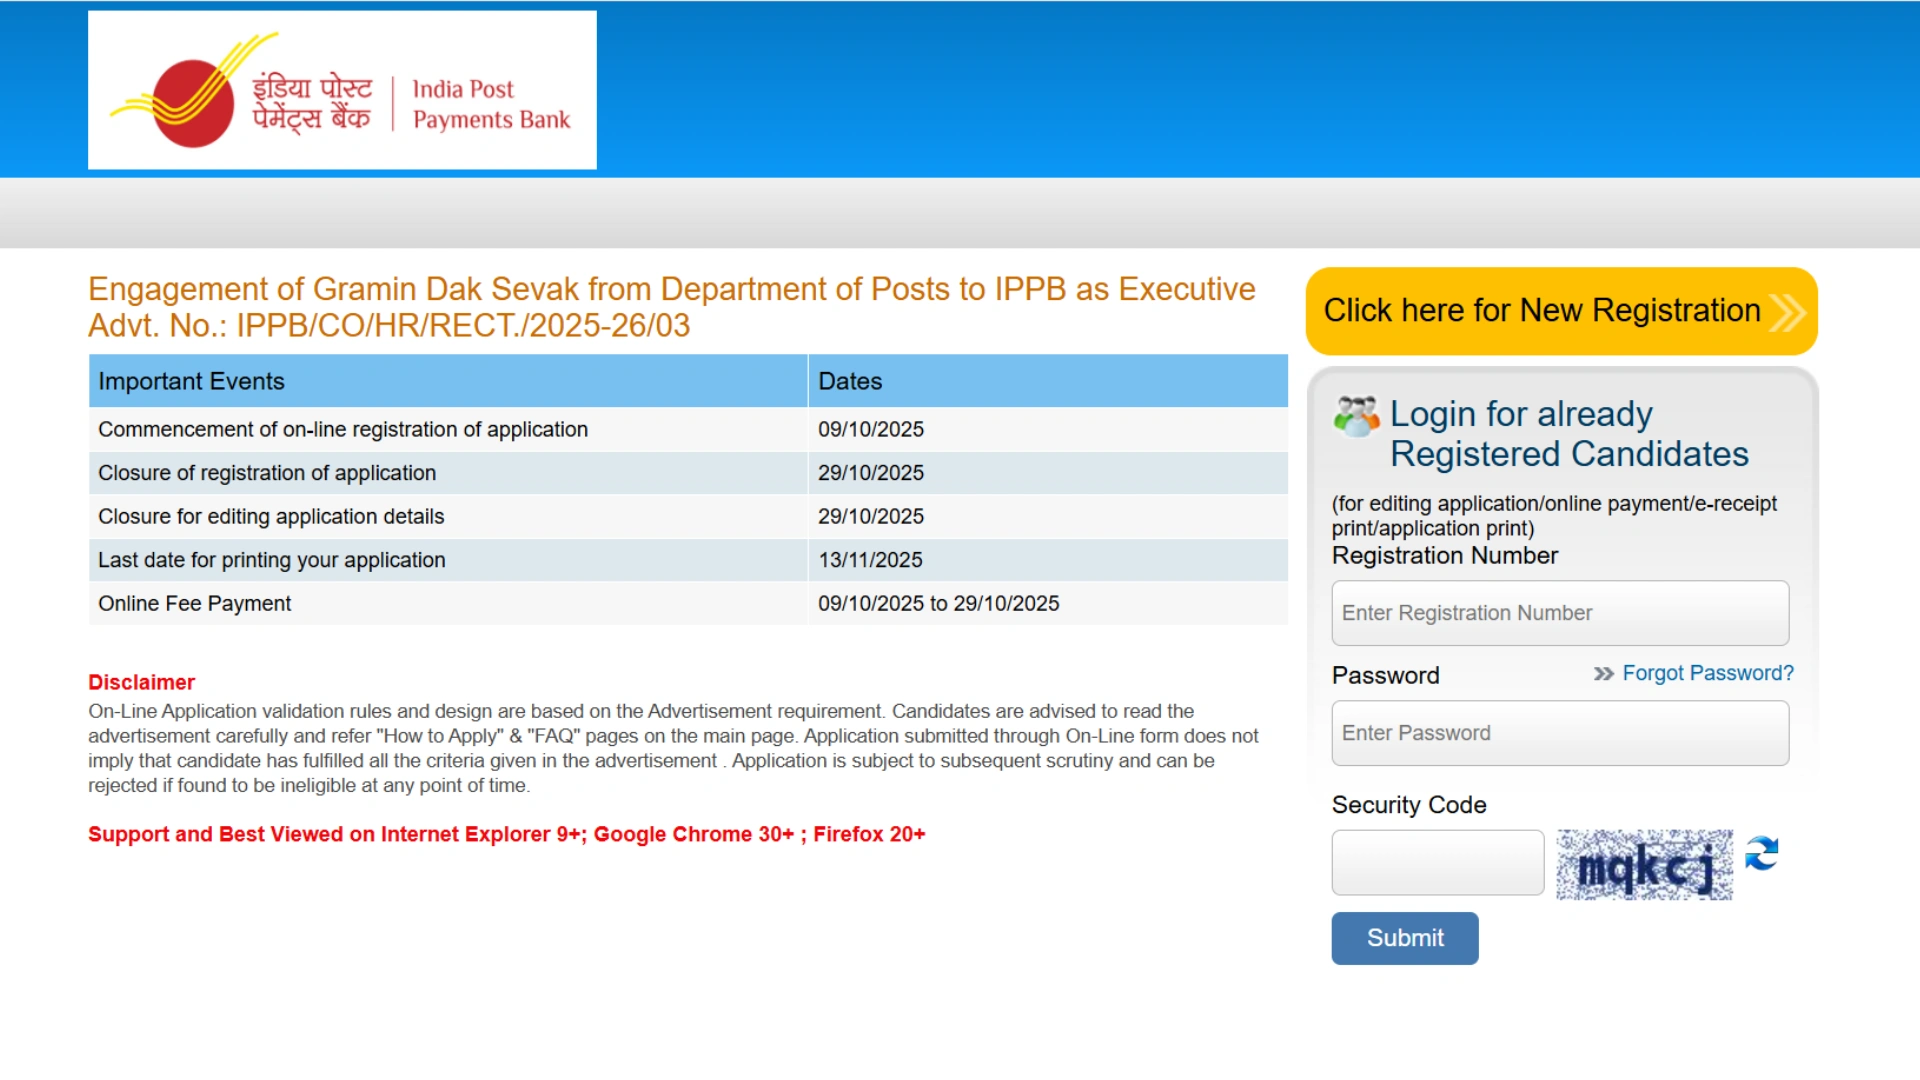Click the double chevron on New Registration
This screenshot has height=1080, width=1920.
[x=1787, y=312]
